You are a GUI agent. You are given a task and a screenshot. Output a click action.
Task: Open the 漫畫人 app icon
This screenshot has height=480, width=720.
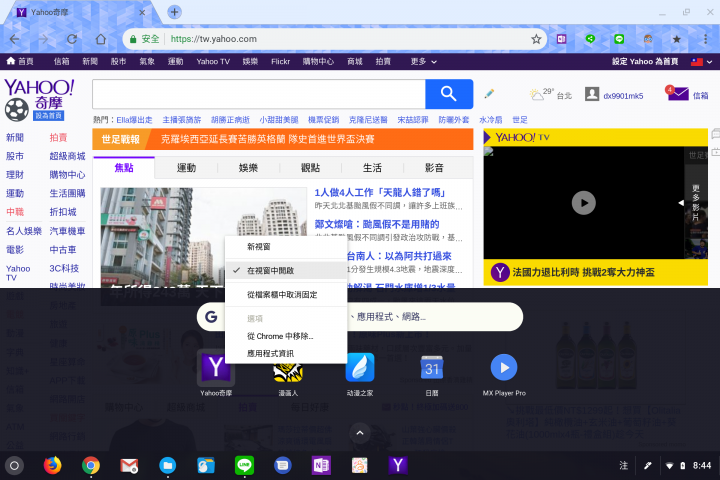tap(288, 372)
